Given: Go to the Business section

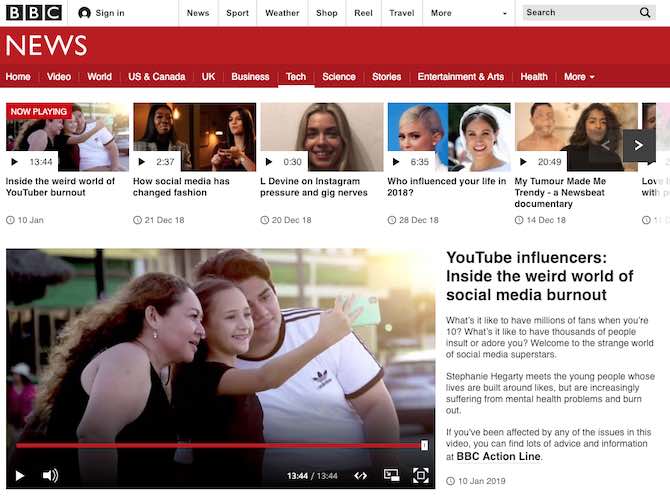Looking at the screenshot, I should click(250, 77).
